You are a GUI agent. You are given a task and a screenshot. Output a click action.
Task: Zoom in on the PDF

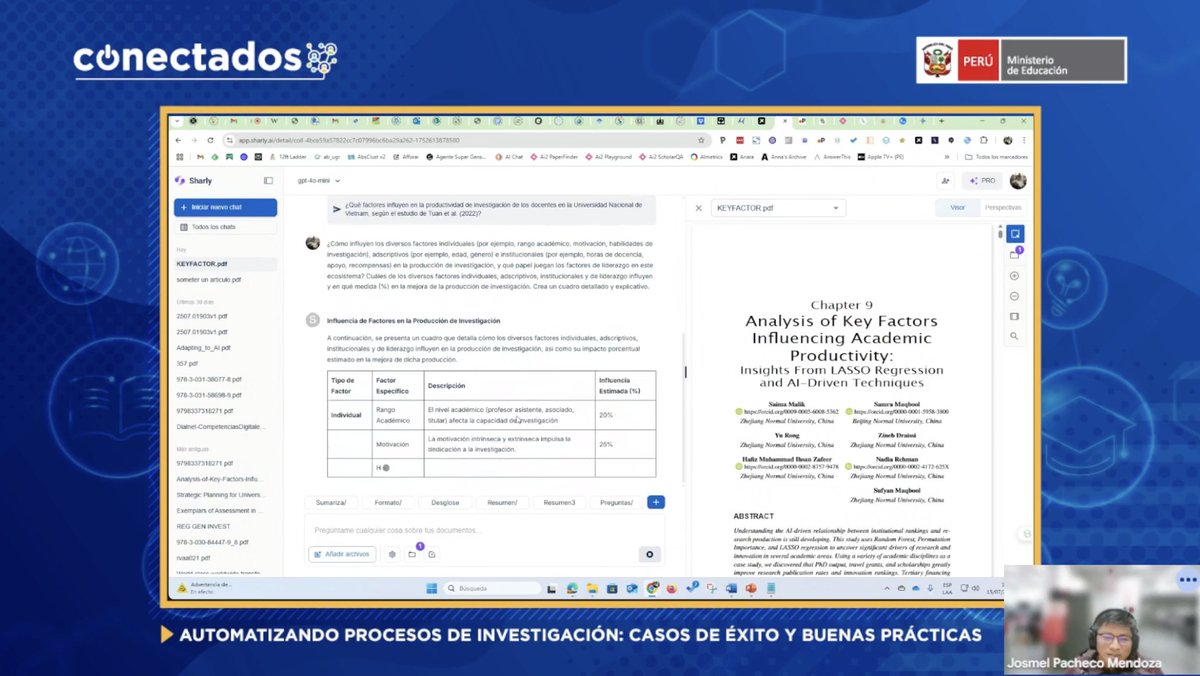1015,276
